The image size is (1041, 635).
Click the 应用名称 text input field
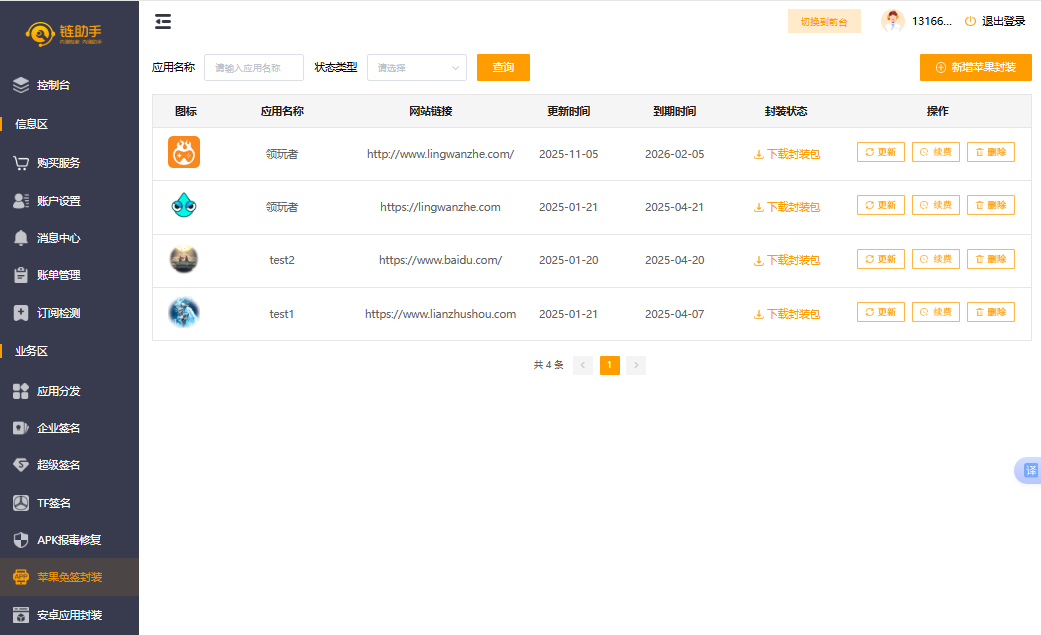tap(254, 68)
